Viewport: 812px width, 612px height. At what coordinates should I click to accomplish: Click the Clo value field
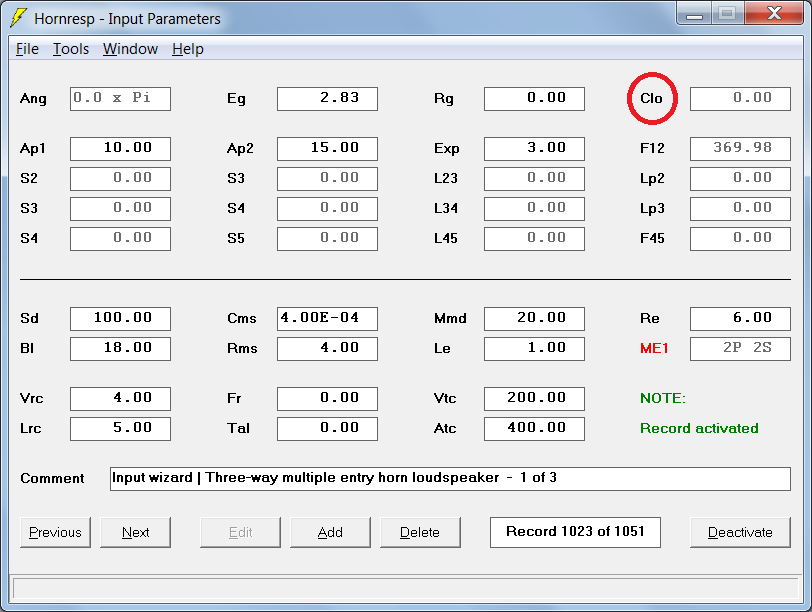[740, 98]
